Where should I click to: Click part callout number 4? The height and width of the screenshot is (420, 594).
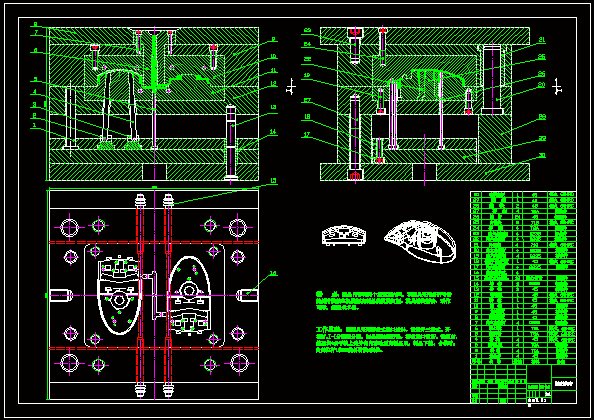coord(34,92)
